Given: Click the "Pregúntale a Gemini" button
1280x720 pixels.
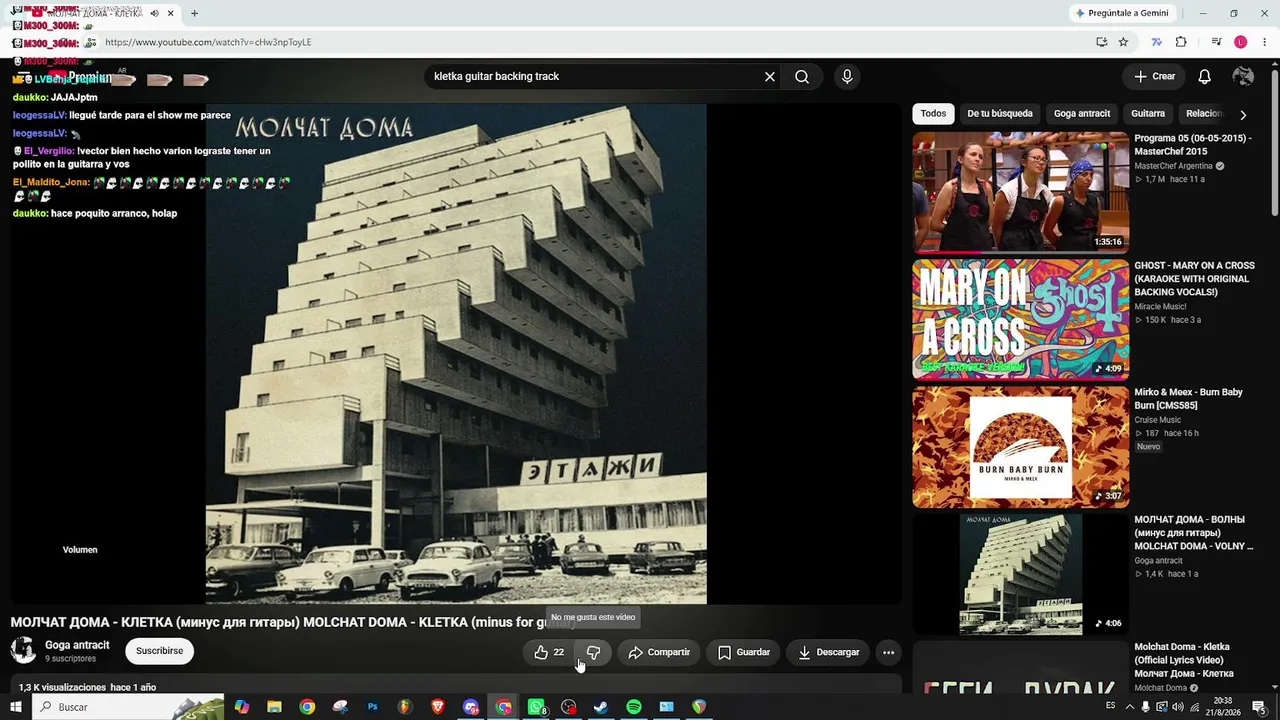Looking at the screenshot, I should point(1121,13).
